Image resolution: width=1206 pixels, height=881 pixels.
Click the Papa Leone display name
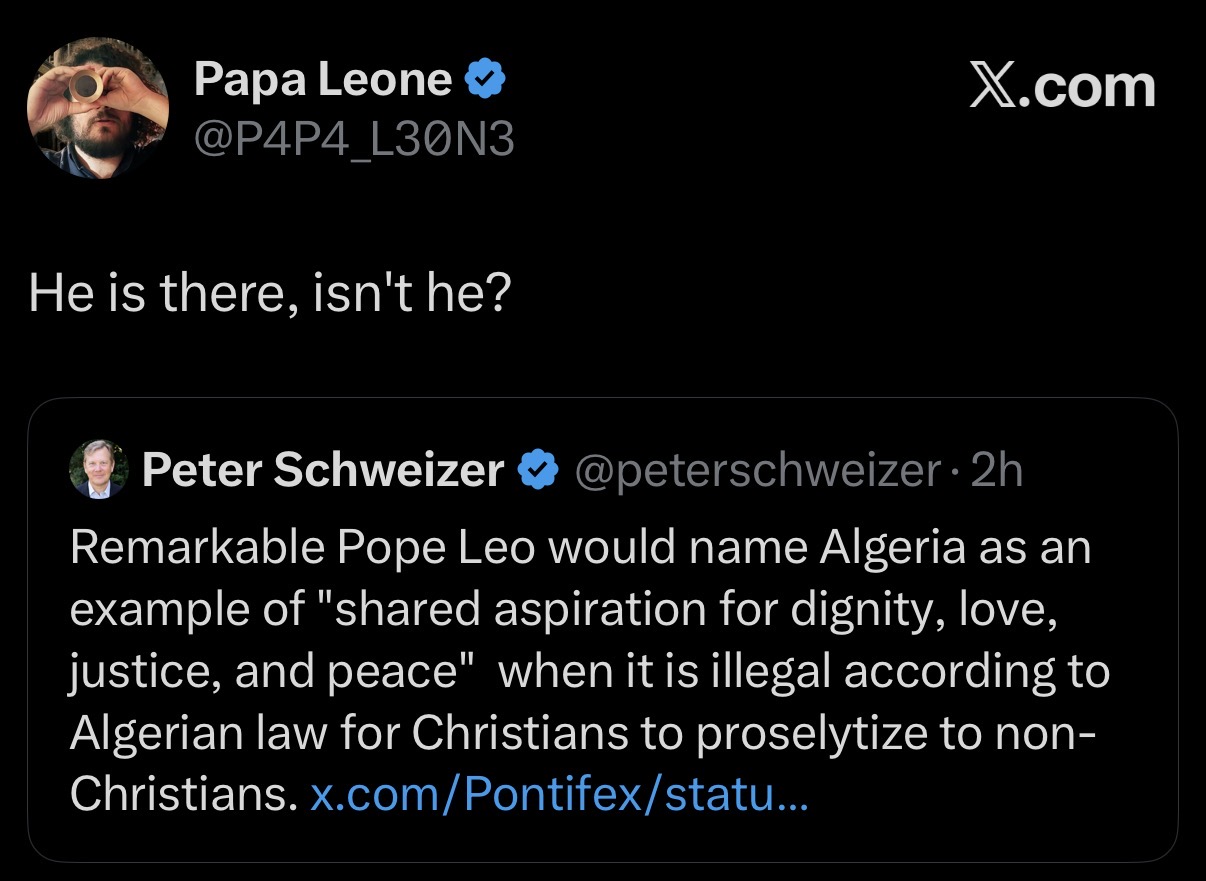pos(322,79)
